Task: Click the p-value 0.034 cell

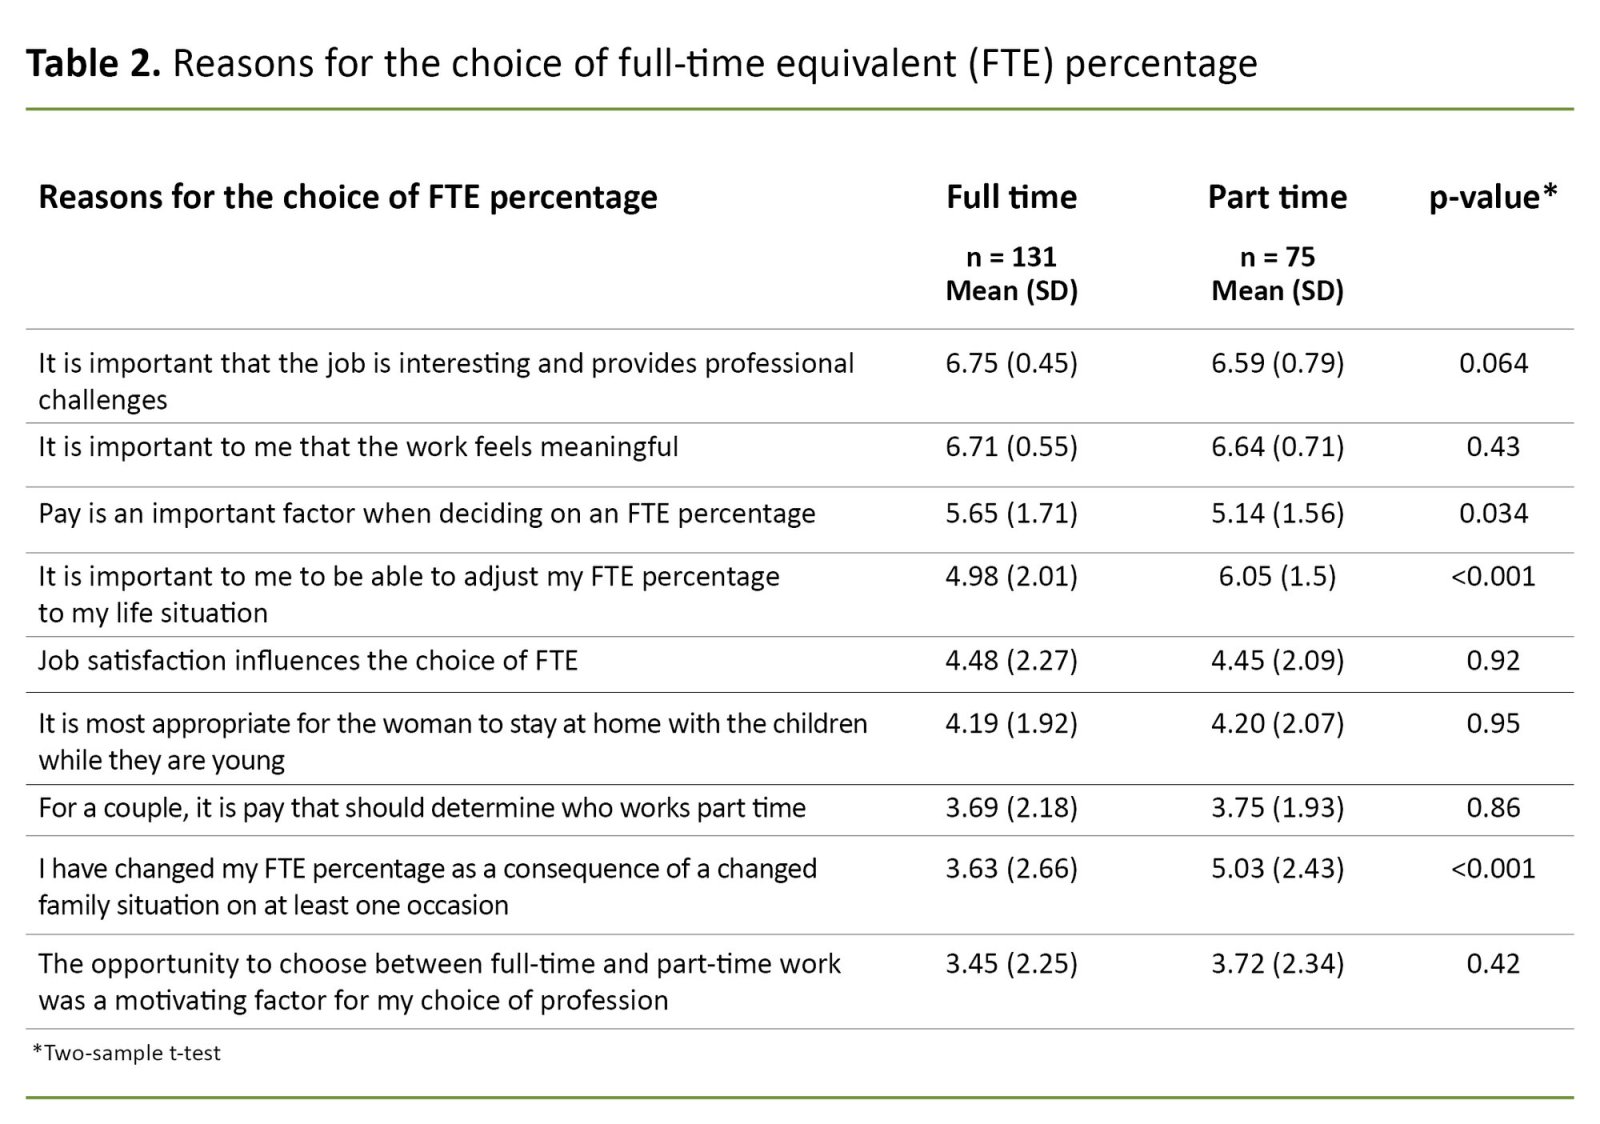Action: (1493, 513)
